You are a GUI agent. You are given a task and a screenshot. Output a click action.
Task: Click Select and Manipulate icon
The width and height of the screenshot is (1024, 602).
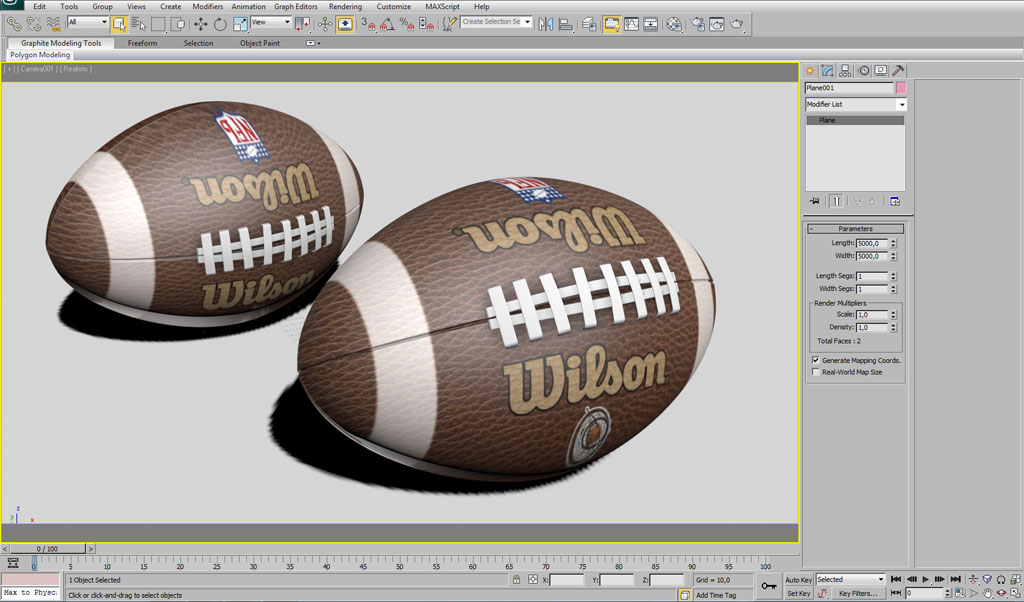[x=325, y=24]
